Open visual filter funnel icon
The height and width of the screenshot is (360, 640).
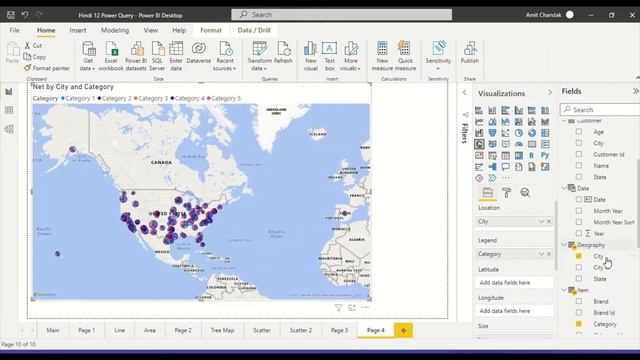click(x=338, y=308)
